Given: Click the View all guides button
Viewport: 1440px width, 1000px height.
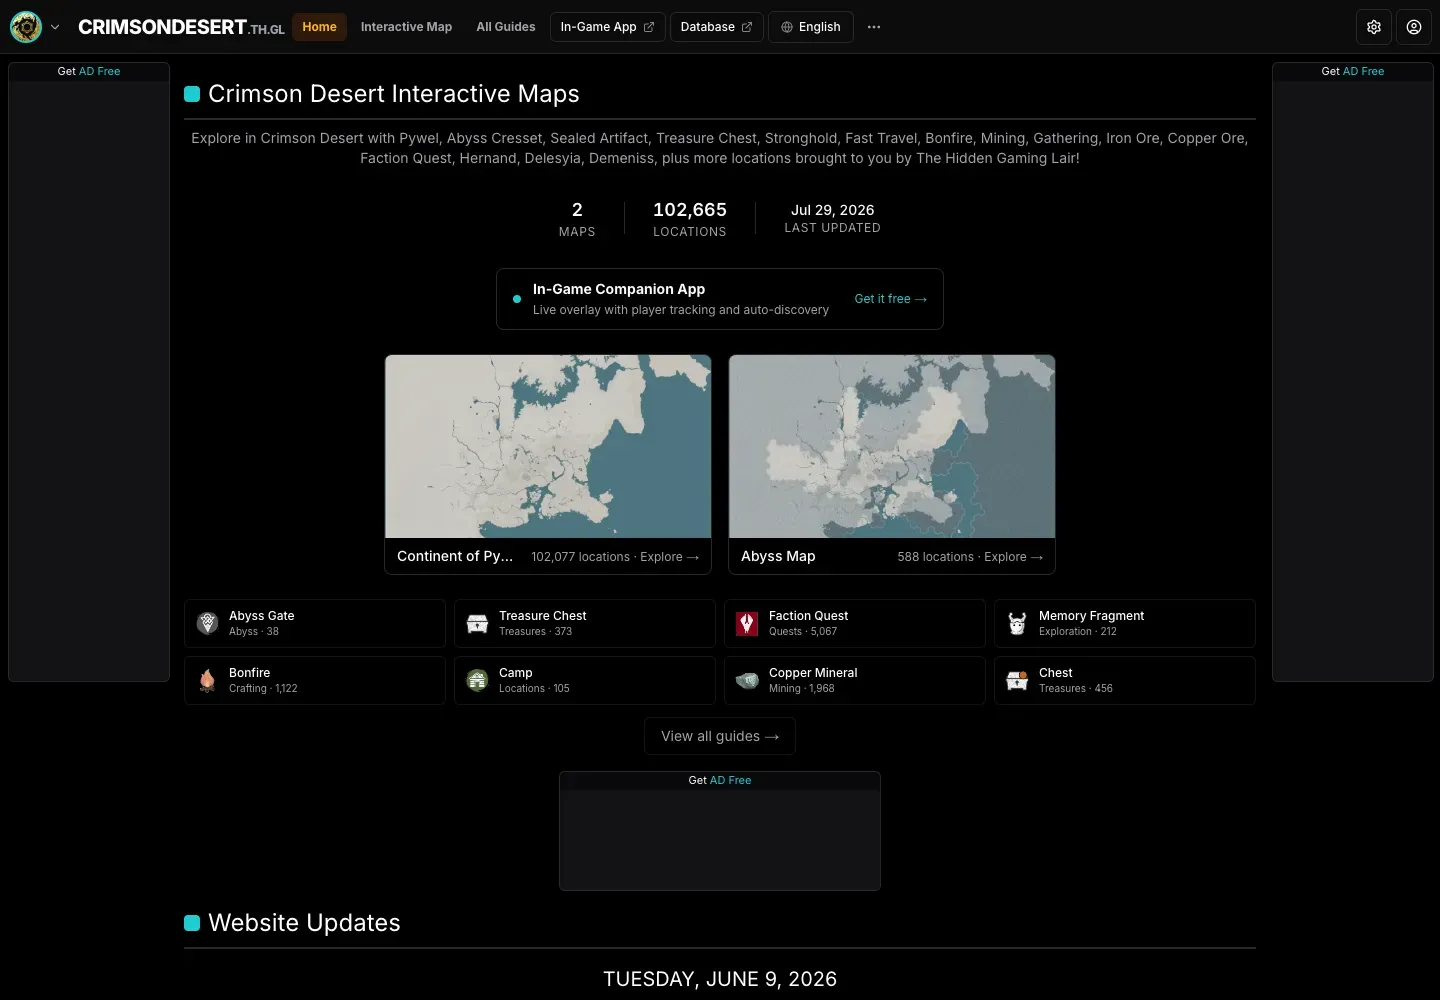Looking at the screenshot, I should pyautogui.click(x=720, y=736).
